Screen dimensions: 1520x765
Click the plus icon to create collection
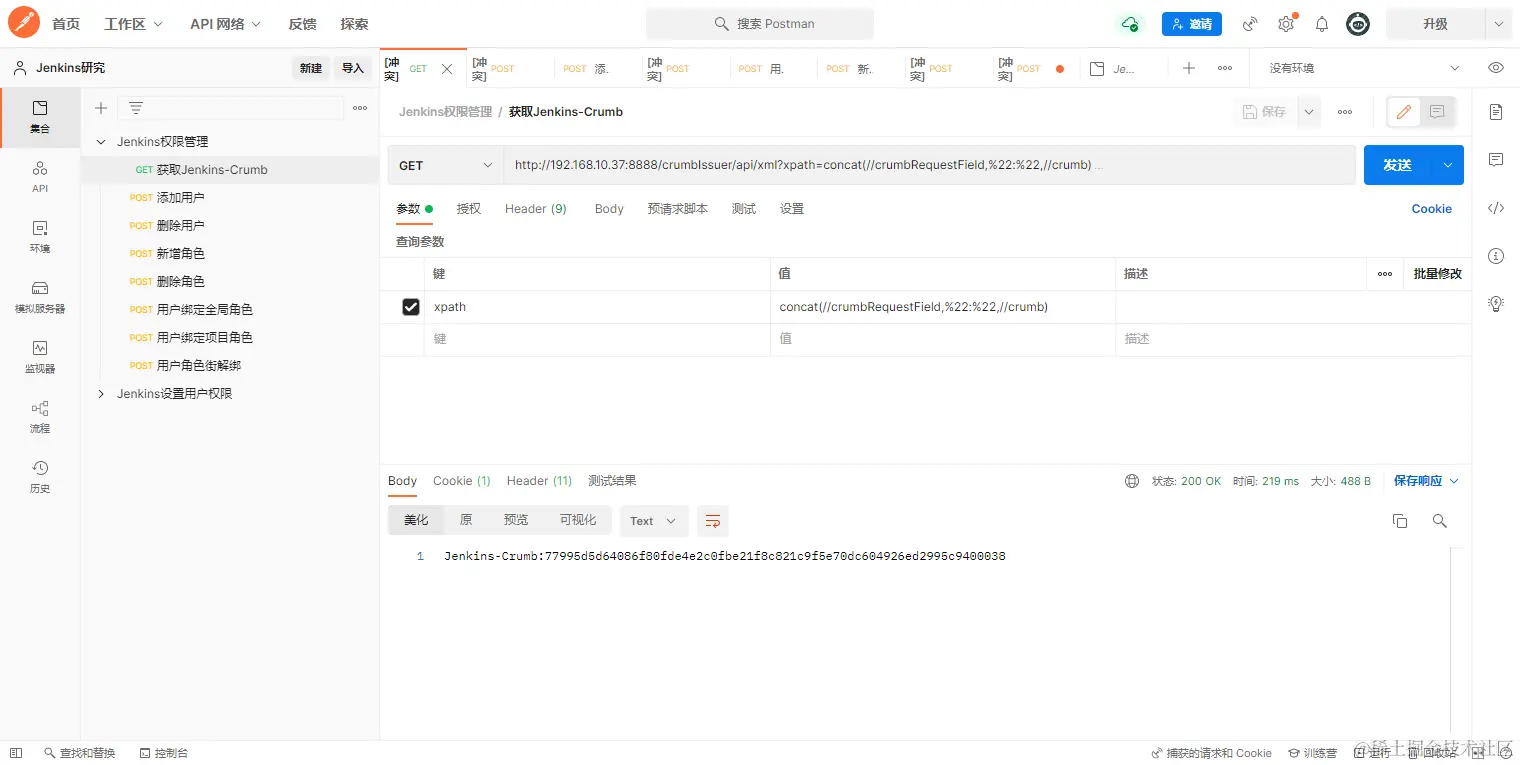coord(101,108)
